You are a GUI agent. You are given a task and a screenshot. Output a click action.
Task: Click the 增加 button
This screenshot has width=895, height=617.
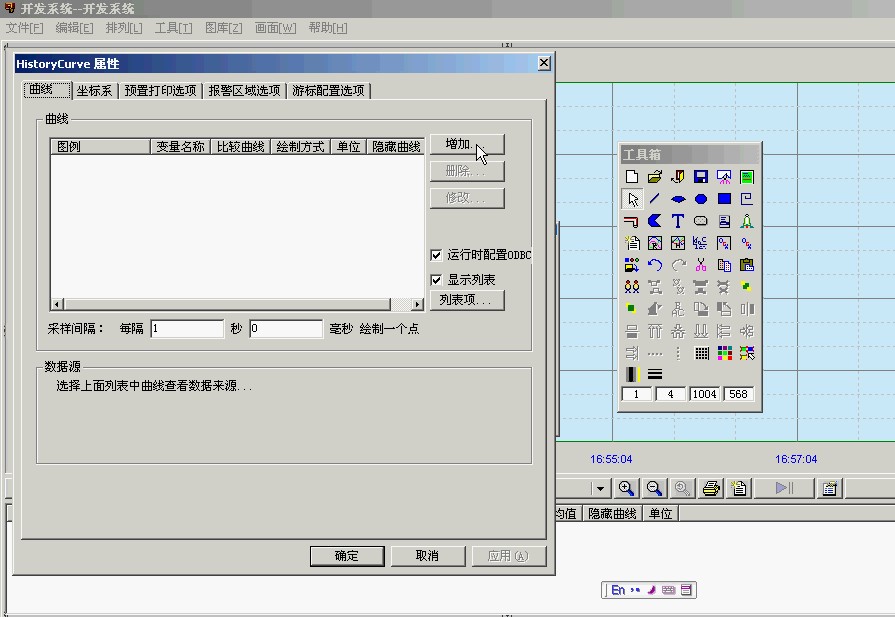point(466,144)
